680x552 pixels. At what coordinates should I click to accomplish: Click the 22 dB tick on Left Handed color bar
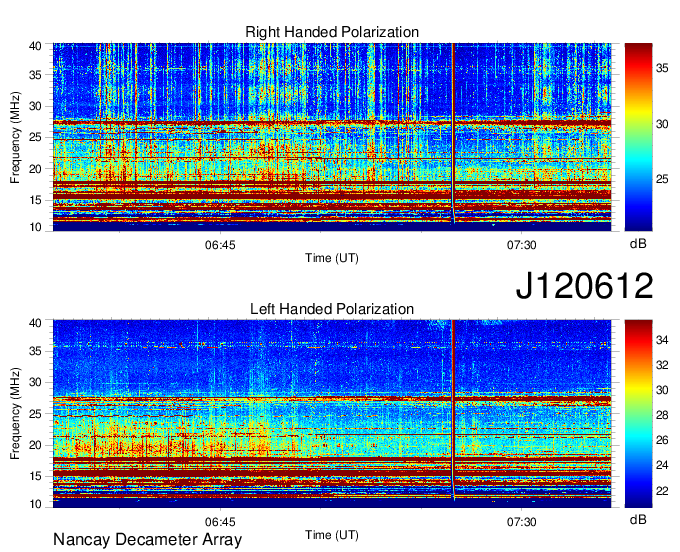click(662, 491)
